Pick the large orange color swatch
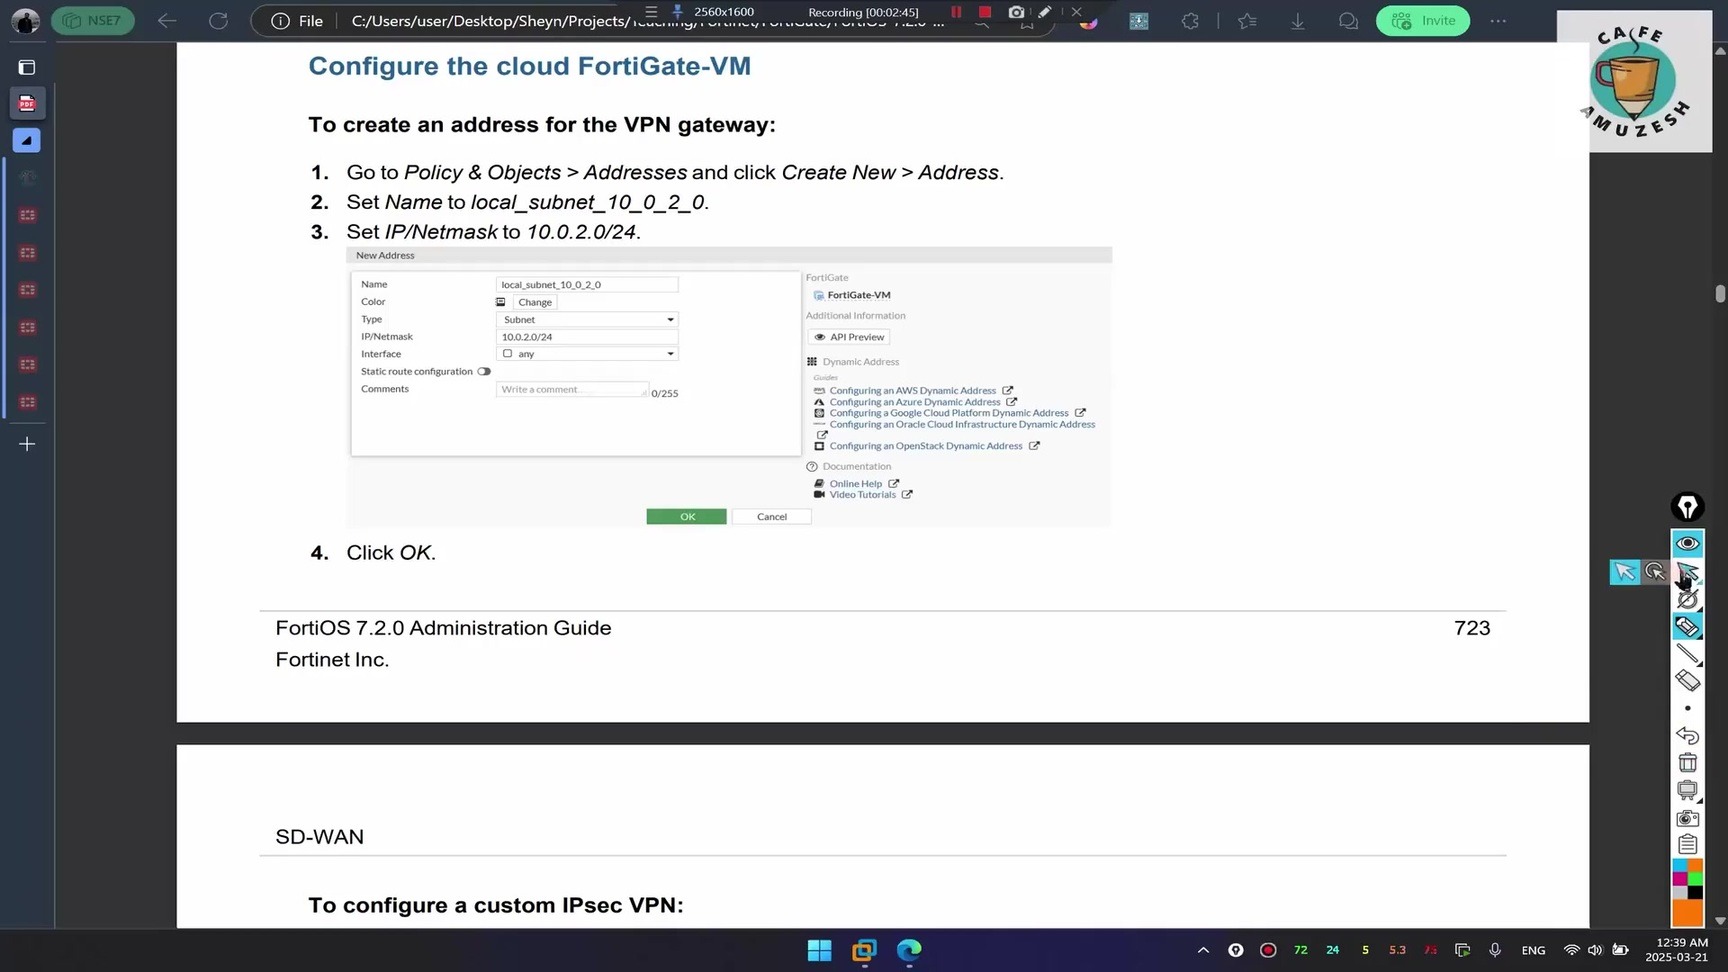 click(x=1688, y=913)
